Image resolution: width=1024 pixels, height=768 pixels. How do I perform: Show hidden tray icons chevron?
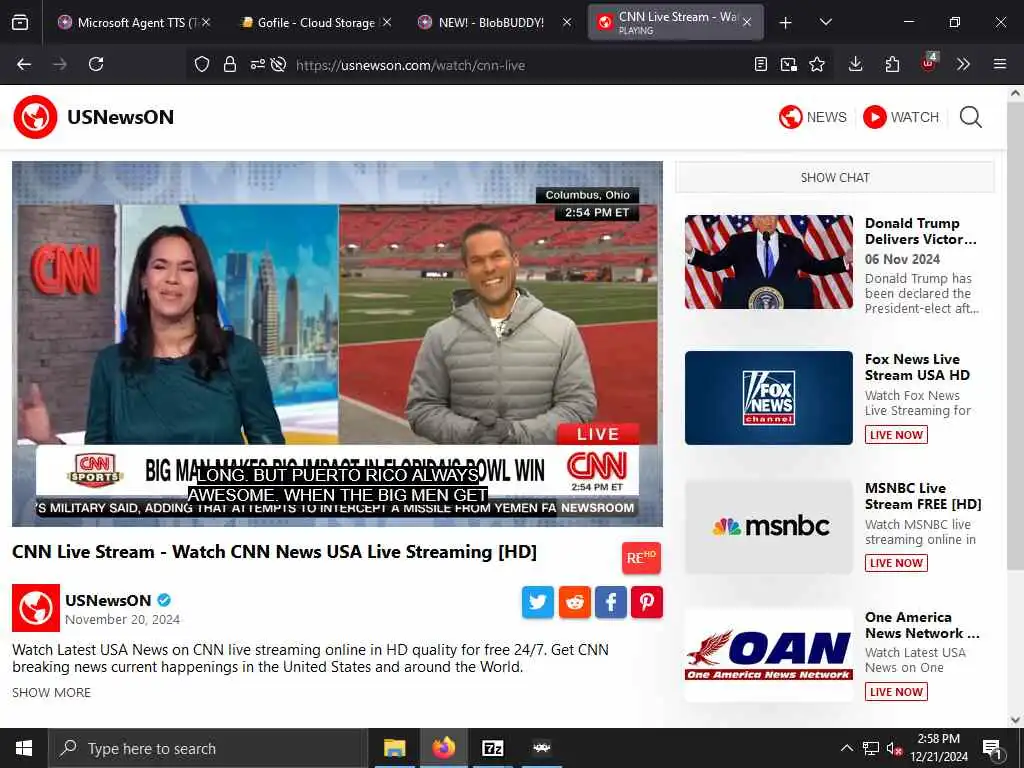pos(846,748)
